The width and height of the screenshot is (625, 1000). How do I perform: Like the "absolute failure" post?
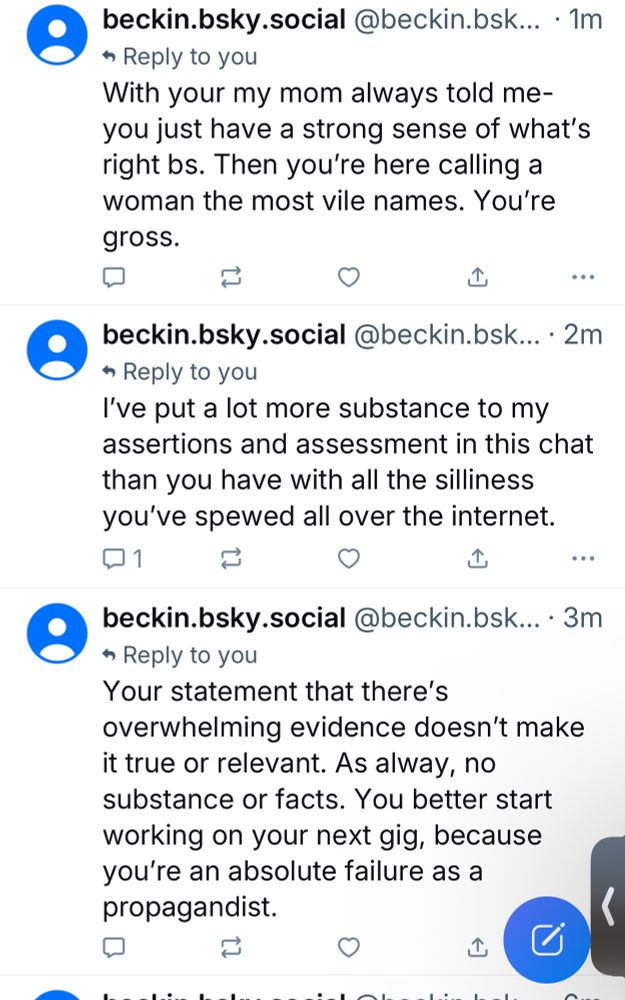pyautogui.click(x=348, y=945)
